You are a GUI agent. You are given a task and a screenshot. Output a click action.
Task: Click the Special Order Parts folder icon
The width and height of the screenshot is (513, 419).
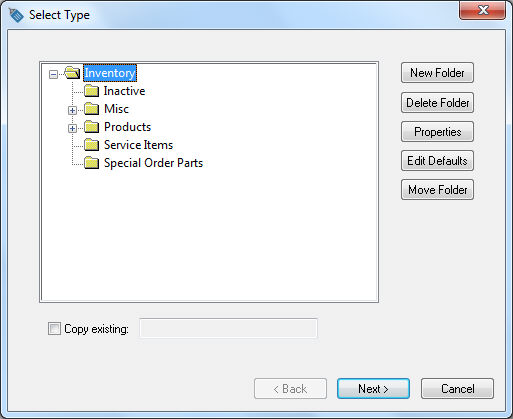(x=91, y=163)
